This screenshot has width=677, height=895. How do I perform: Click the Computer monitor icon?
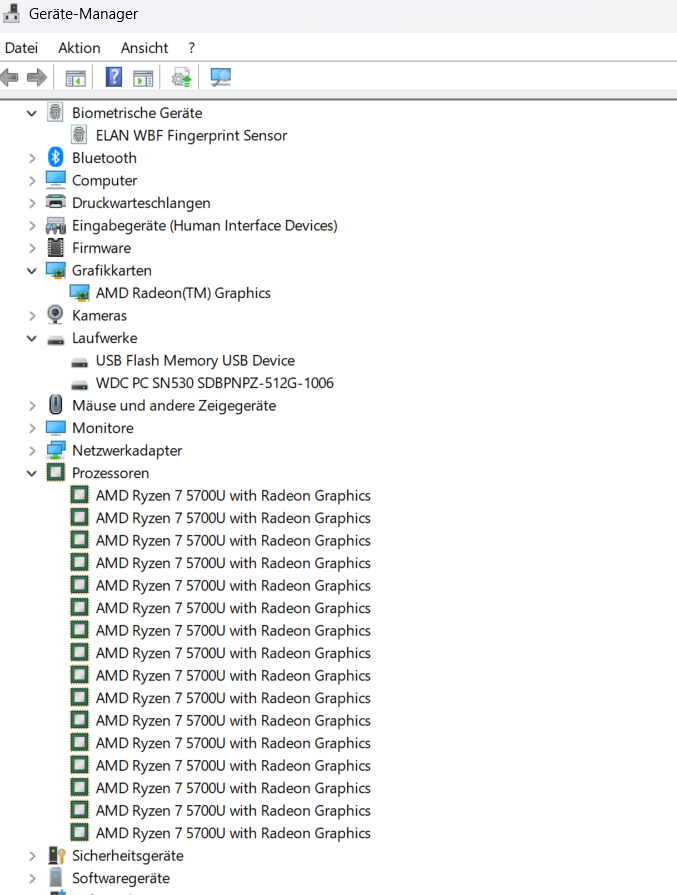55,180
